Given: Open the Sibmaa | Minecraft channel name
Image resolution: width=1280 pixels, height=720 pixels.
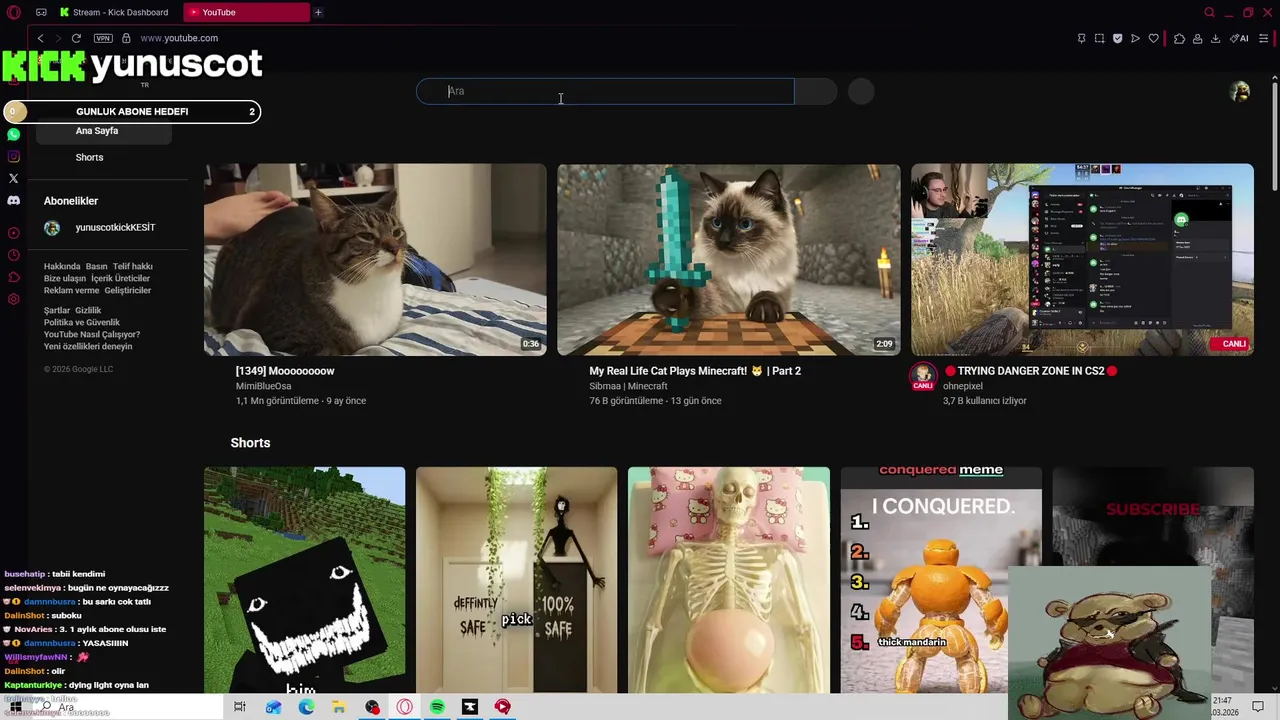Looking at the screenshot, I should pos(628,386).
